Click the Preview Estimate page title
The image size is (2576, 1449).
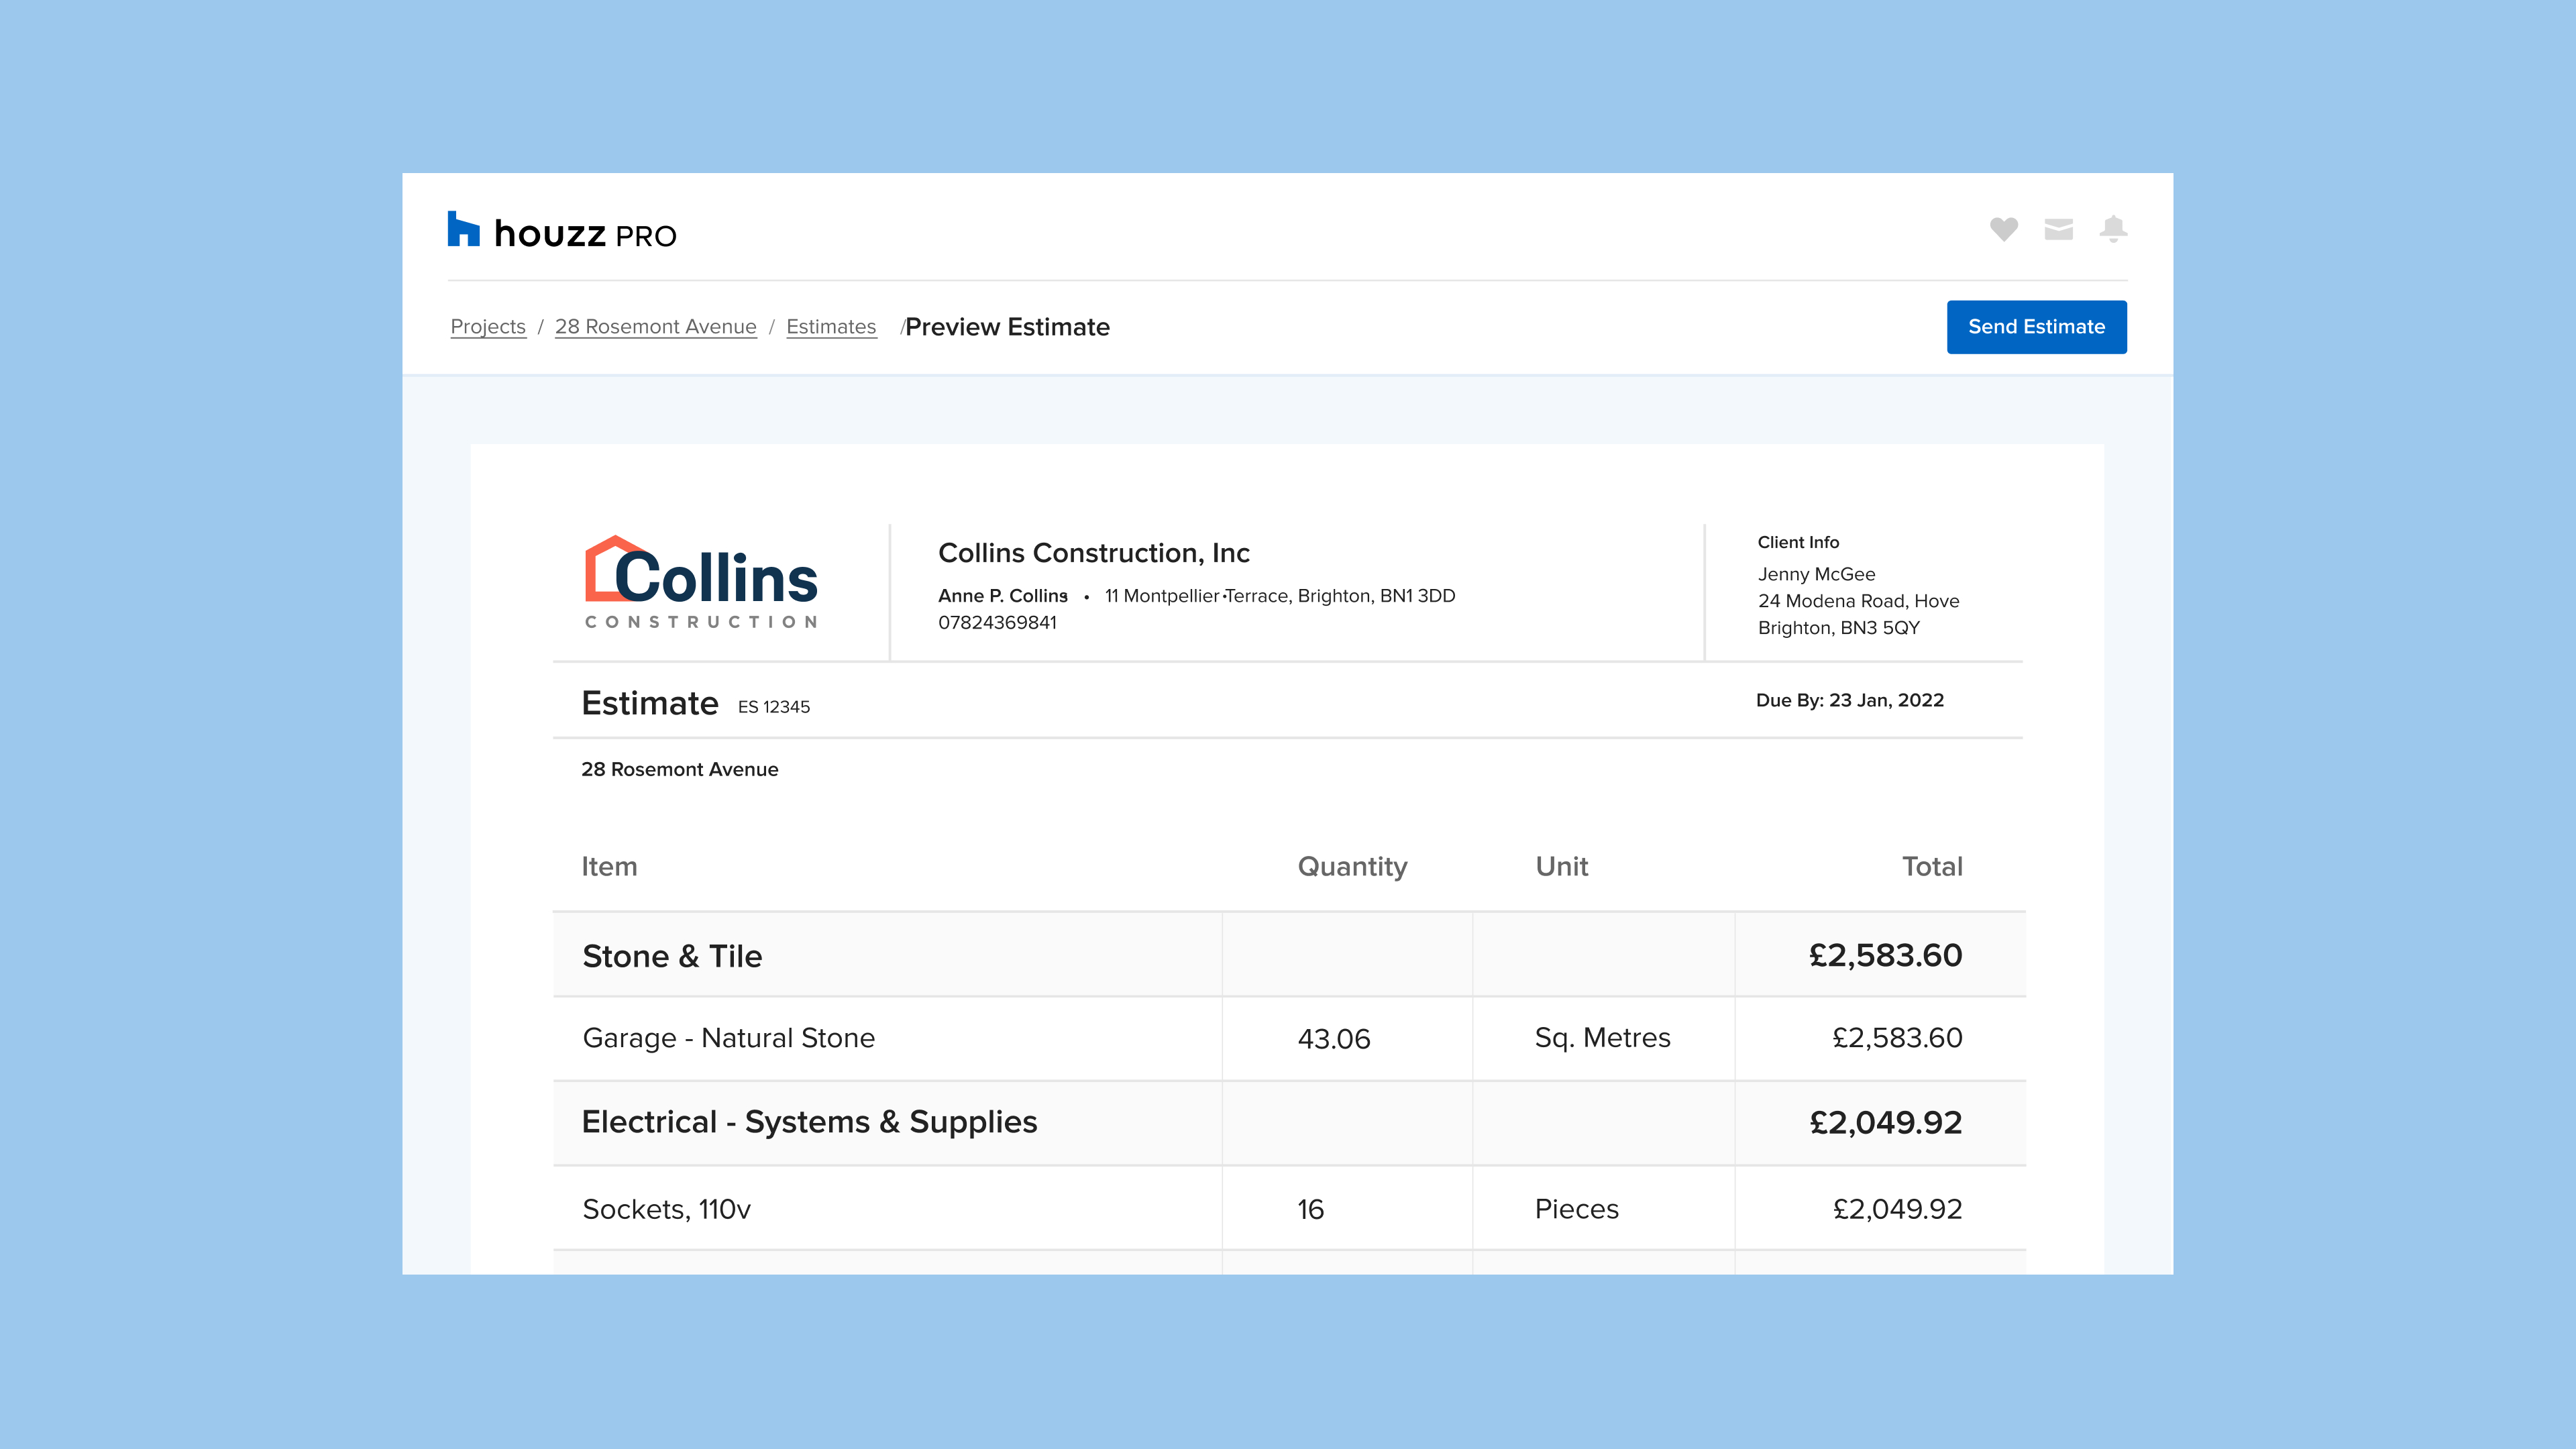(x=1007, y=327)
